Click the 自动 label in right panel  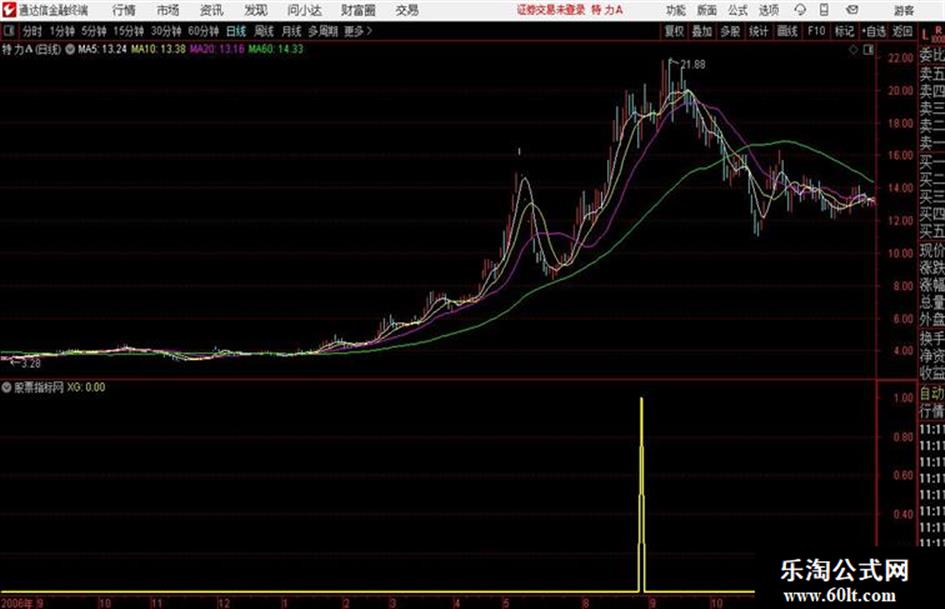pos(932,394)
